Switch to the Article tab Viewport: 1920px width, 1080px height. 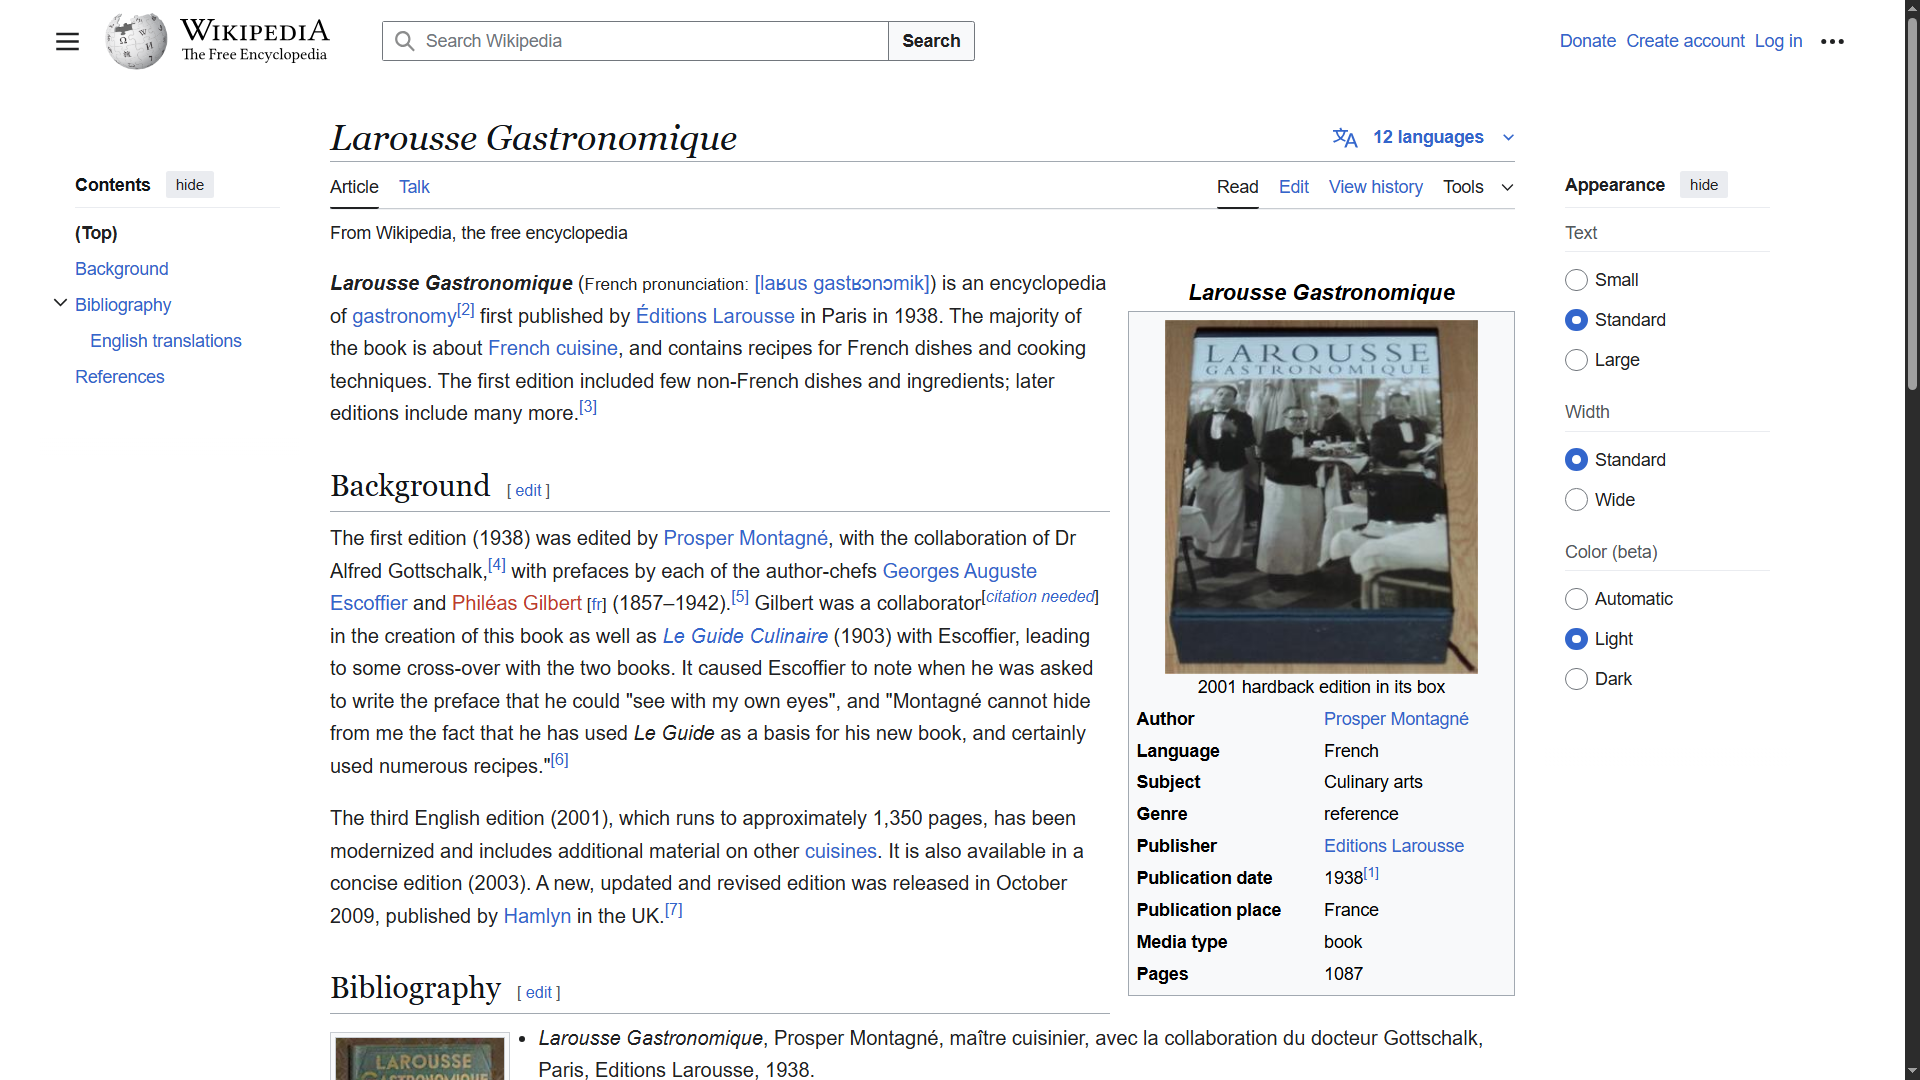pos(354,187)
